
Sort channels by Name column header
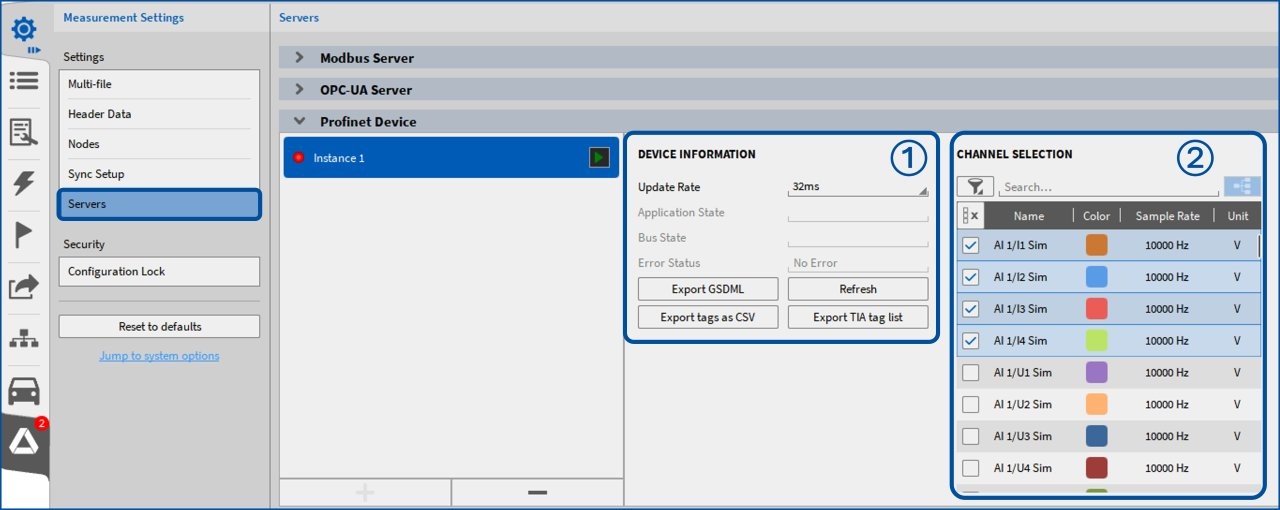coord(1028,215)
